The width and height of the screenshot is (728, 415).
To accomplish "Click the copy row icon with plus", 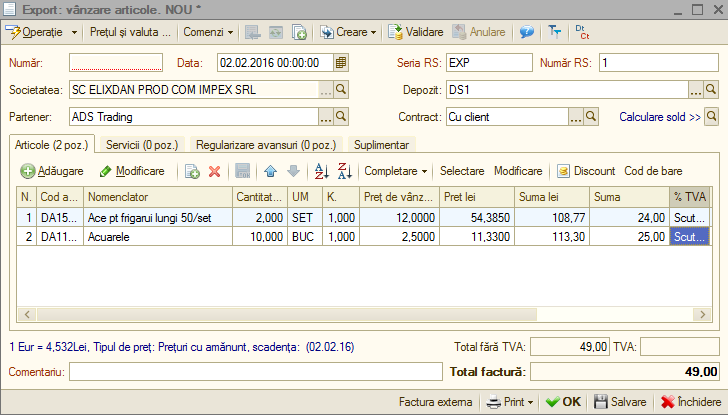I will [x=192, y=171].
